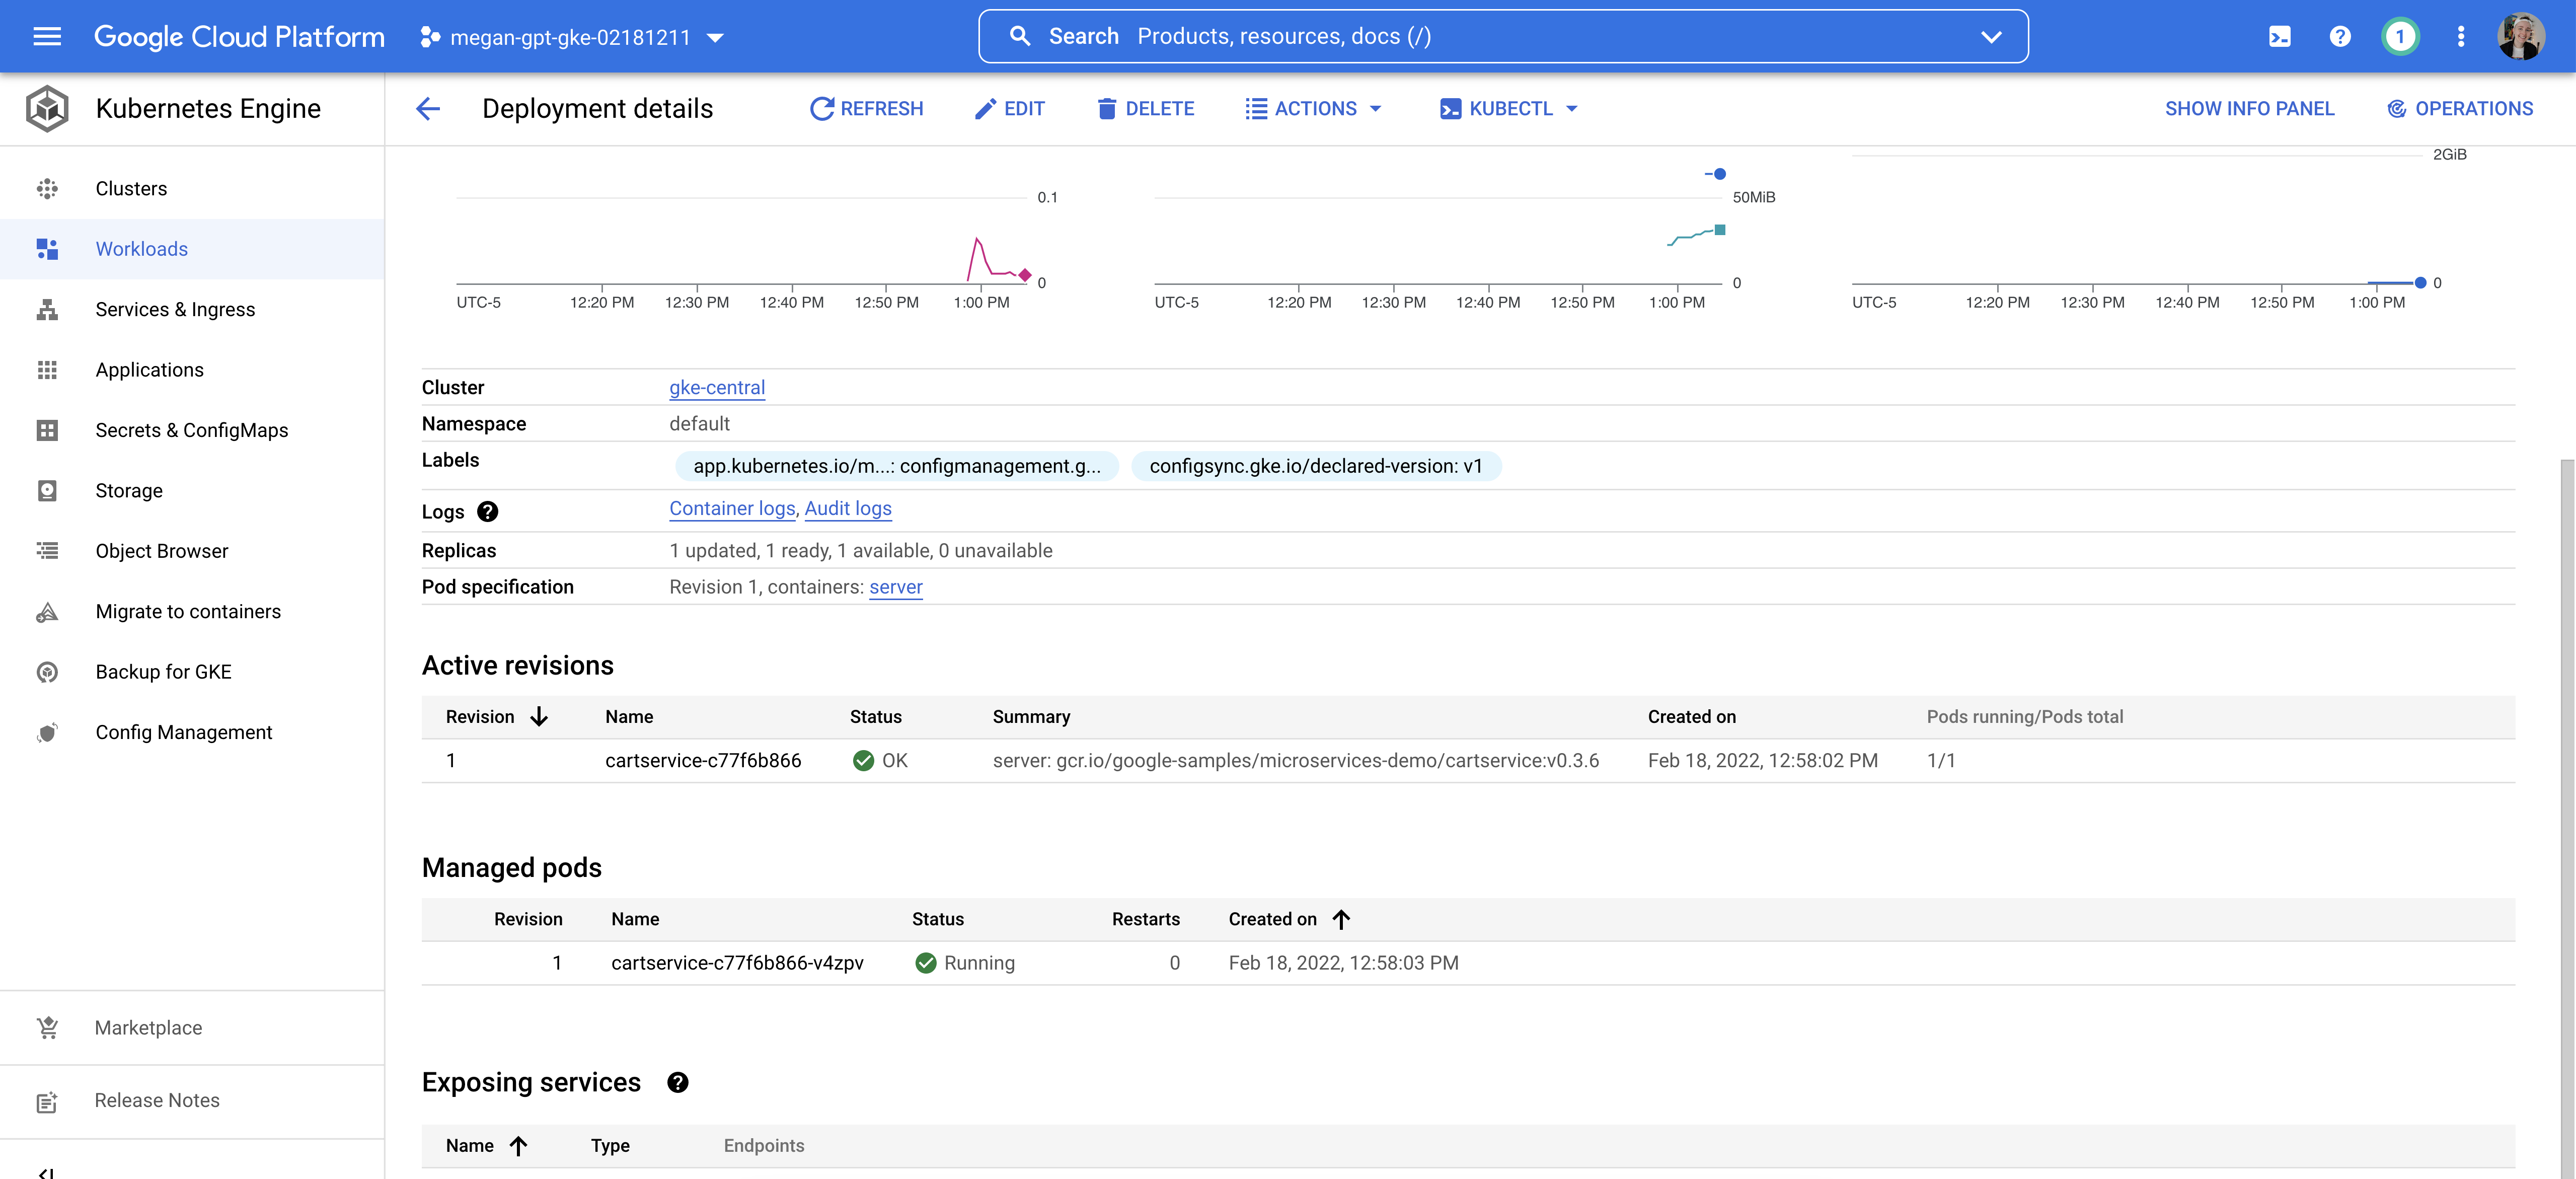The width and height of the screenshot is (2576, 1179).
Task: Click into the search products field
Action: (x=1503, y=36)
